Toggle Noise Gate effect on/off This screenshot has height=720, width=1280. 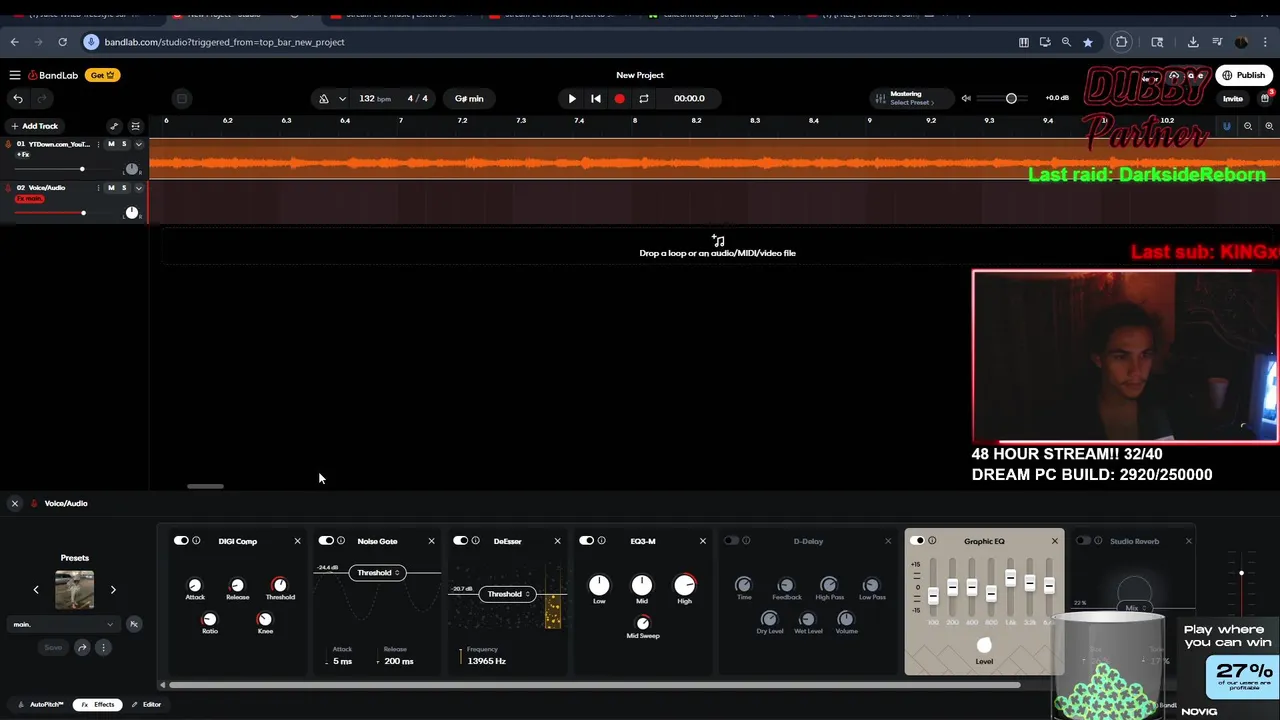[326, 541]
